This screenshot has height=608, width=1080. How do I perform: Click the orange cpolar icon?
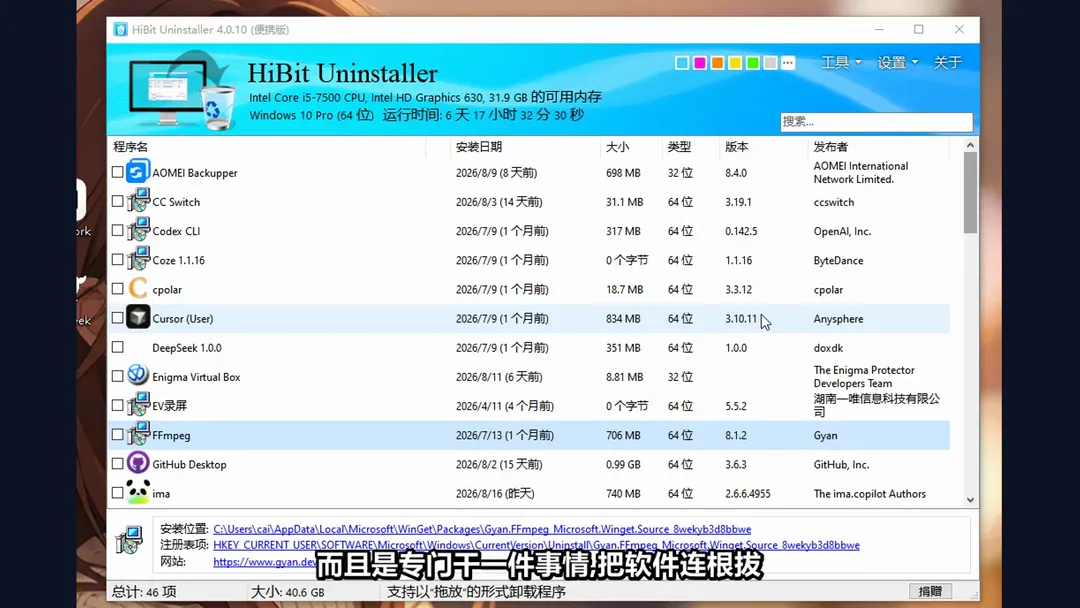coord(138,288)
